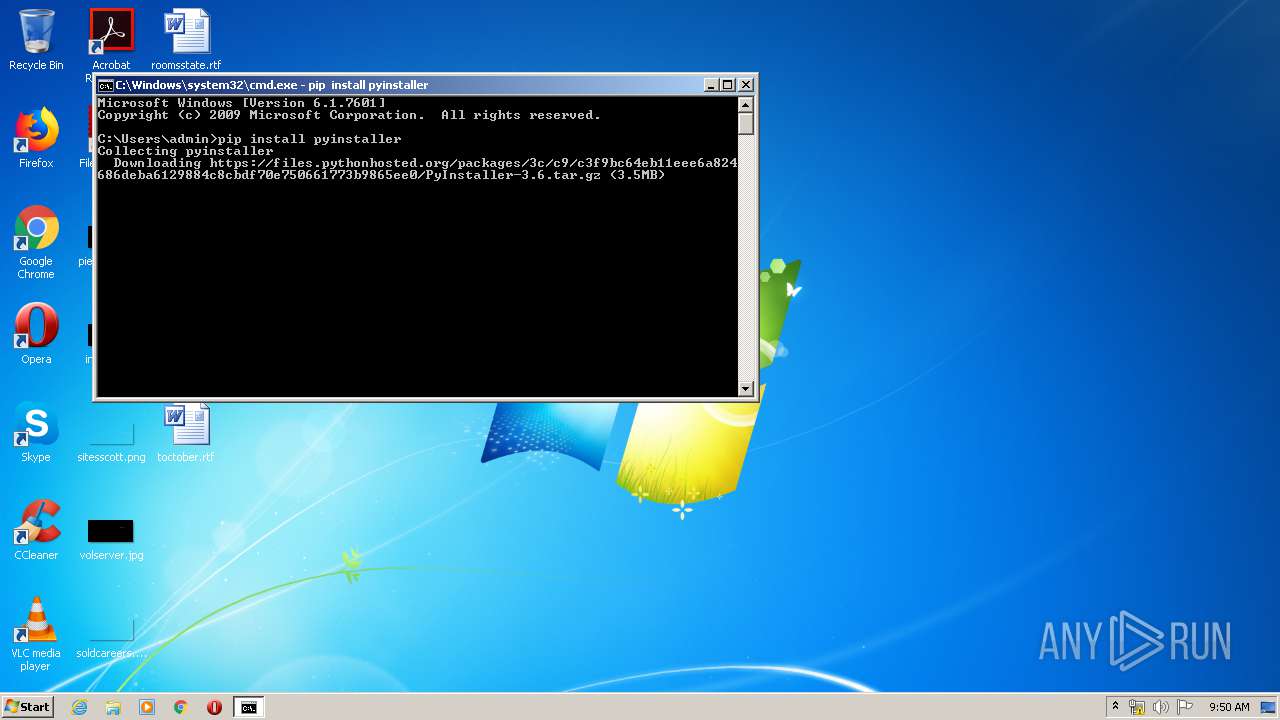Viewport: 1280px width, 720px height.
Task: Click the Downloading URL line in cmd
Action: pos(417,169)
